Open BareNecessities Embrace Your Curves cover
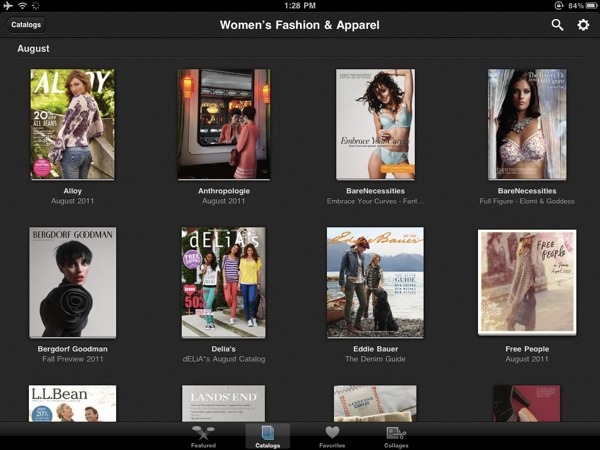 click(x=375, y=124)
